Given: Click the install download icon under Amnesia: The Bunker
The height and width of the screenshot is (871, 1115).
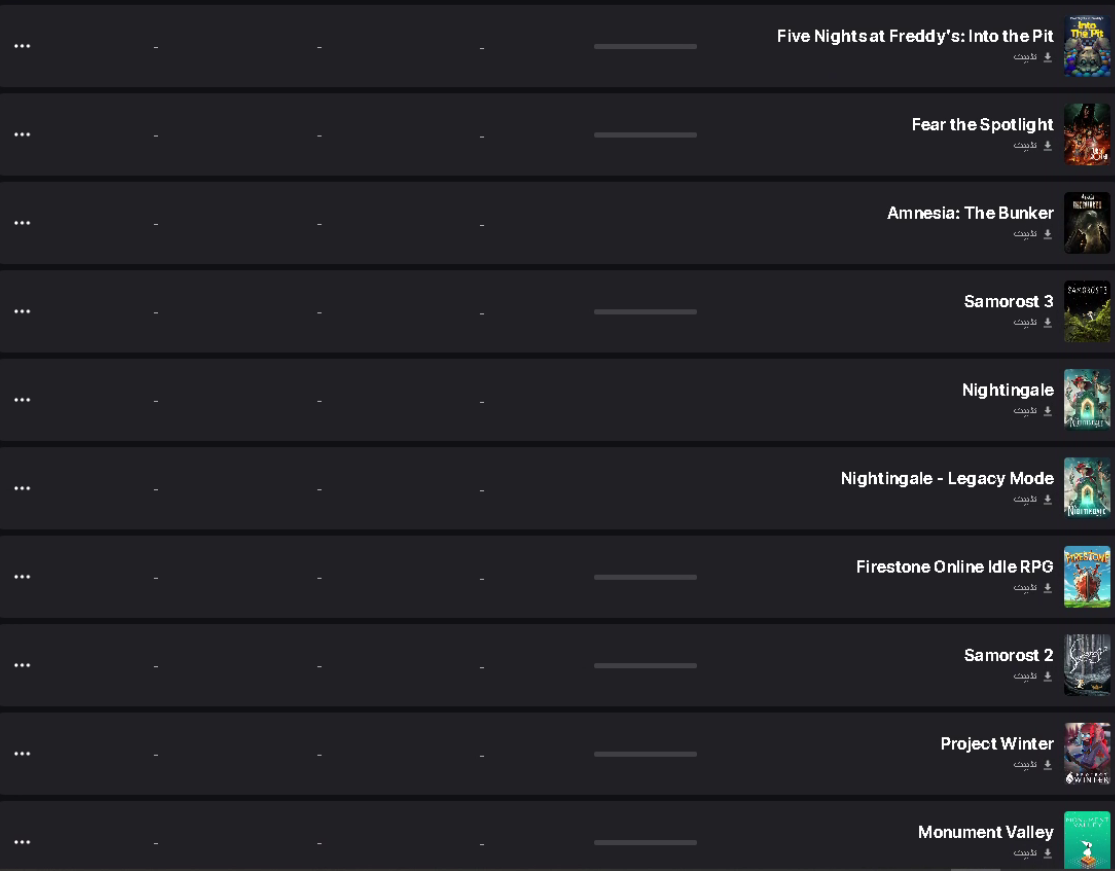Looking at the screenshot, I should coord(1047,234).
